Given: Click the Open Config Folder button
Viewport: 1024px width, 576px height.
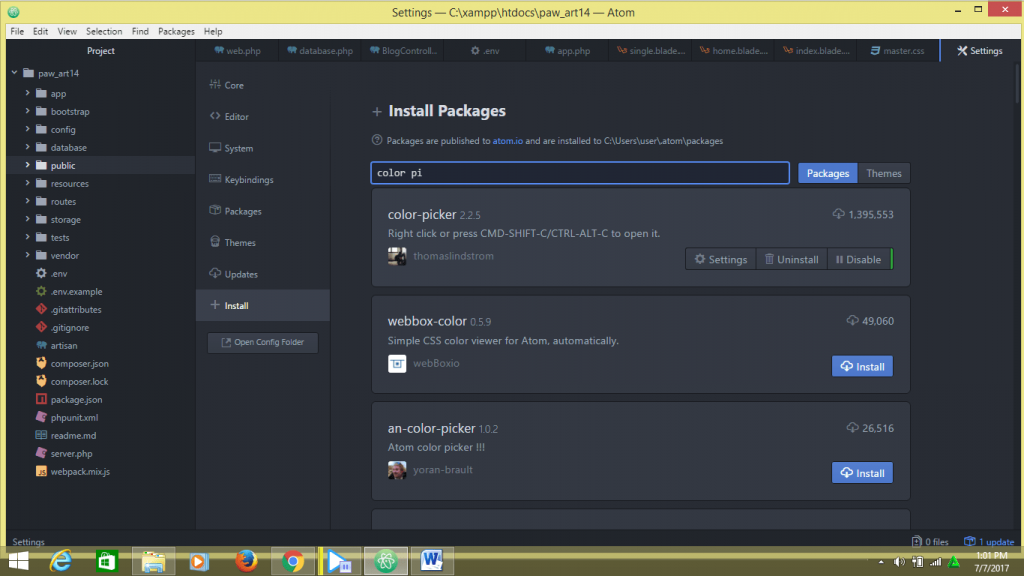Looking at the screenshot, I should [x=262, y=342].
